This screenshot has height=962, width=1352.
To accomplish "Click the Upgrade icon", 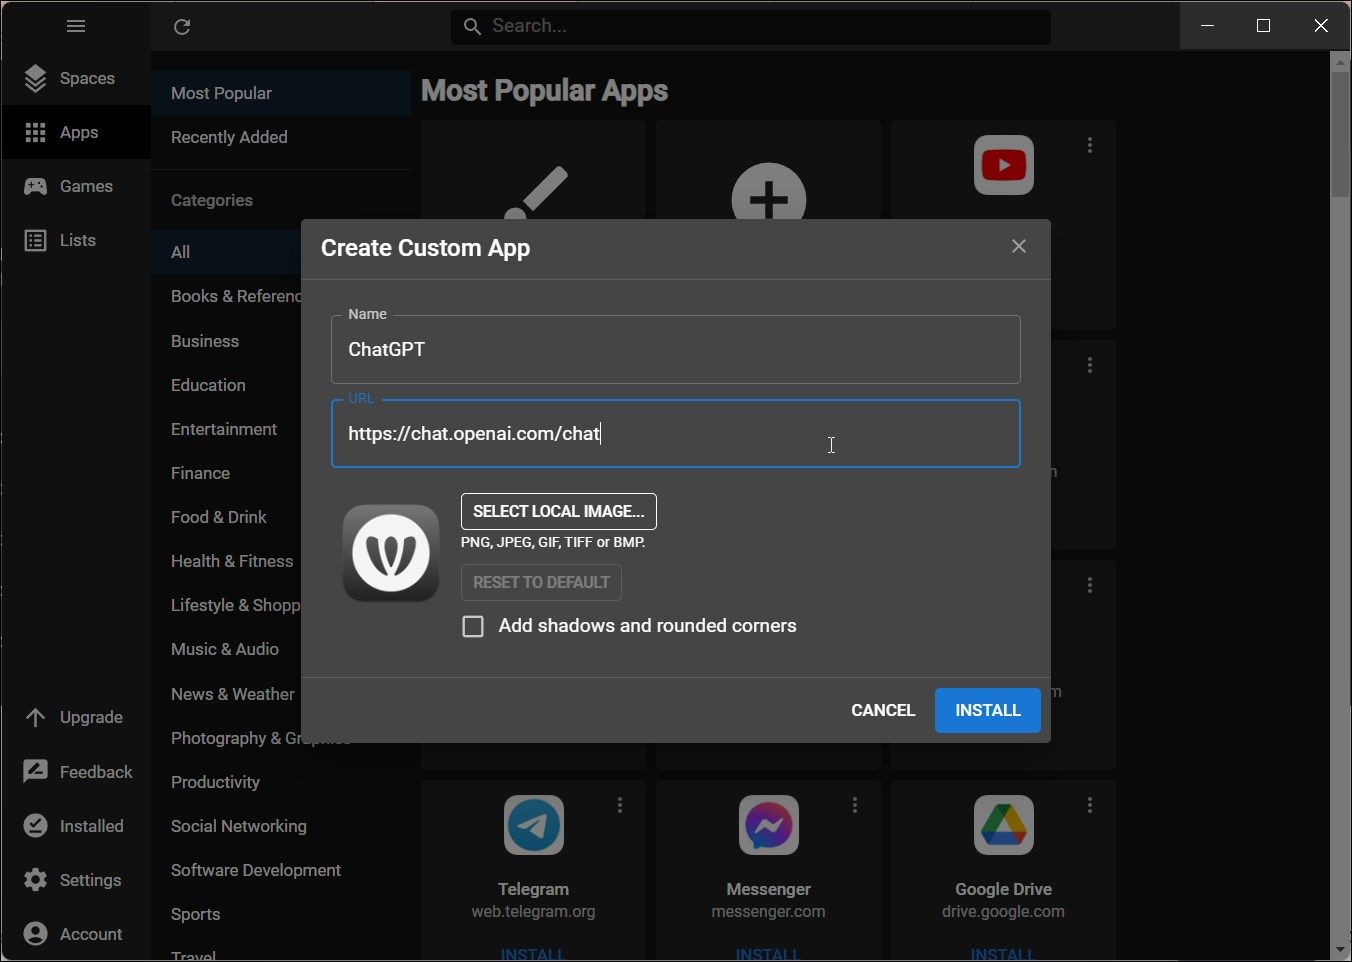I will (35, 717).
